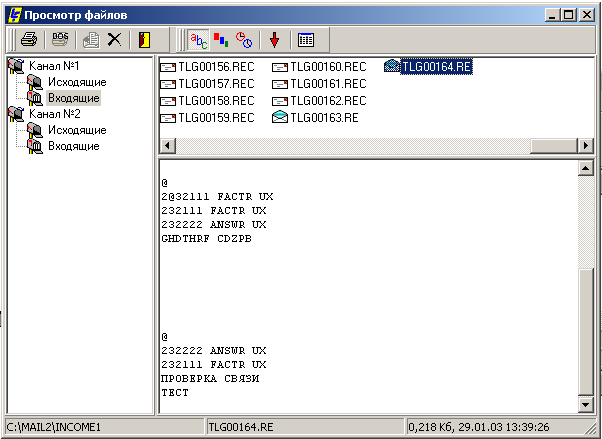Click opened envelope icon of TLG00163.RE
The image size is (602, 439).
(x=280, y=117)
